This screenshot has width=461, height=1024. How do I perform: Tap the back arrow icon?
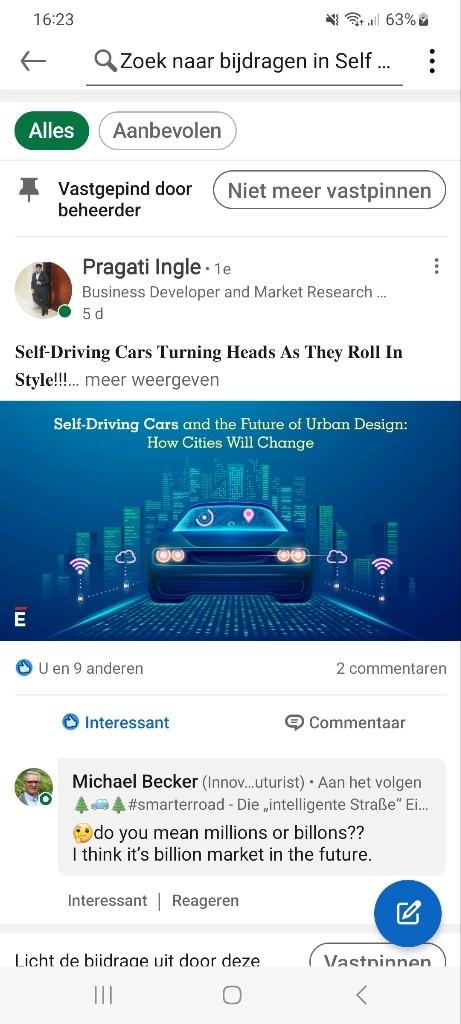(33, 61)
